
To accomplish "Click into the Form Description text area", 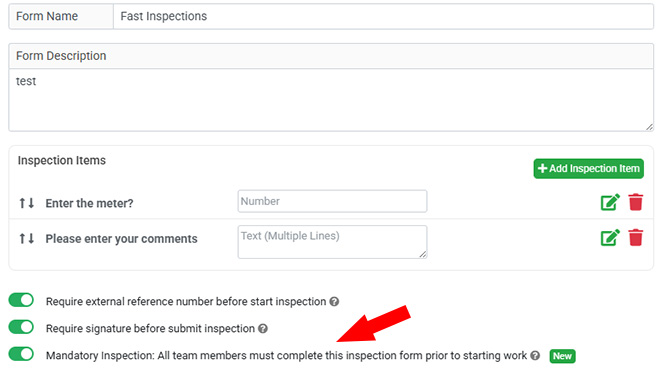I will 331,100.
